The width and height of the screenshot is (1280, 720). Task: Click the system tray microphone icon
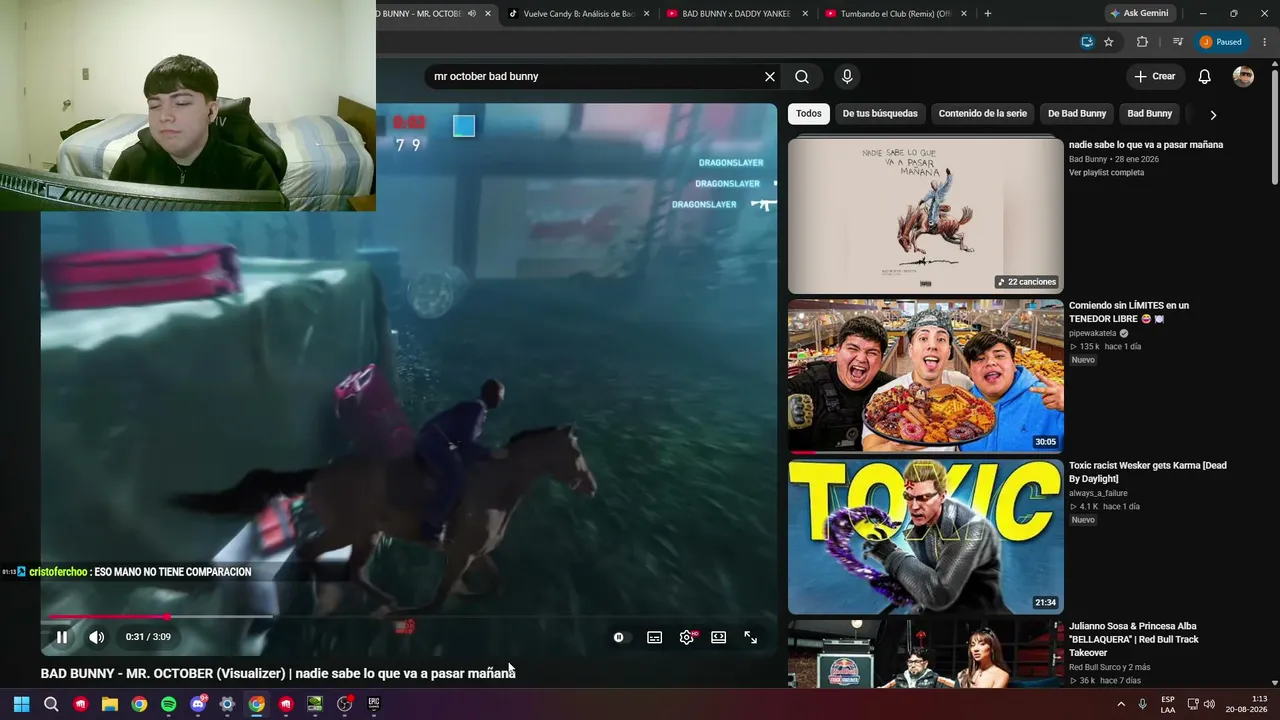click(1142, 704)
